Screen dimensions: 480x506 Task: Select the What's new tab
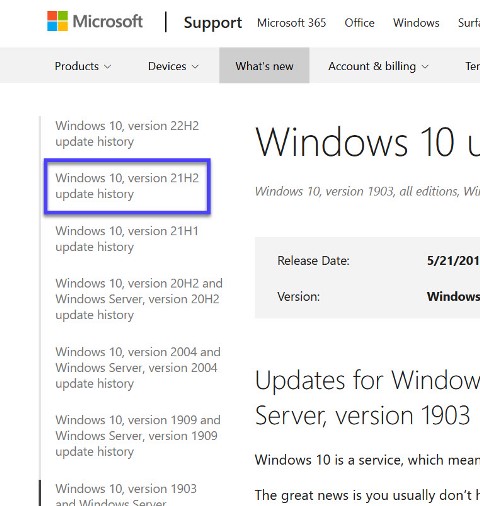pos(264,65)
